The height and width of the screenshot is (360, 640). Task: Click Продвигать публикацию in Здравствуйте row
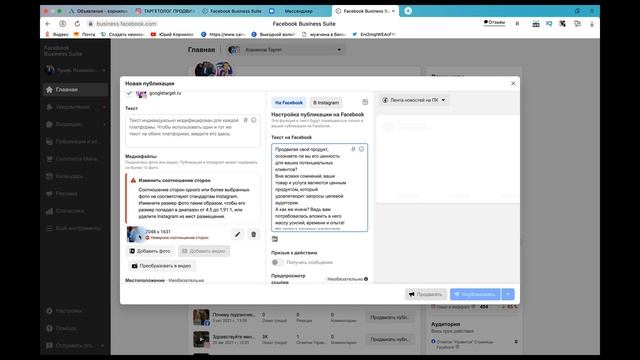click(x=389, y=339)
